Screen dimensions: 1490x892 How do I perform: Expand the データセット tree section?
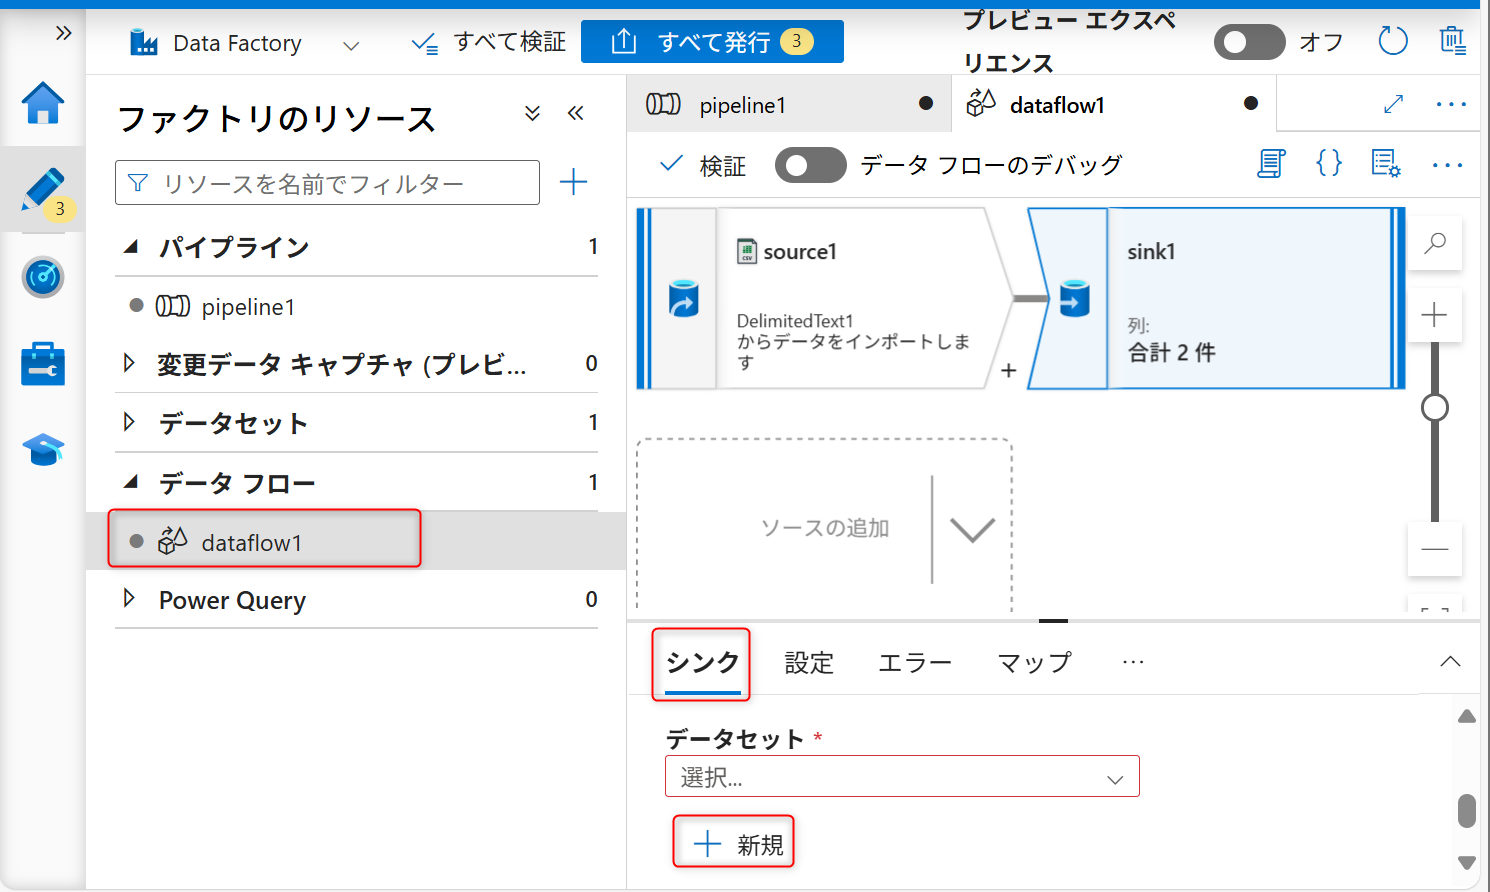tap(129, 423)
